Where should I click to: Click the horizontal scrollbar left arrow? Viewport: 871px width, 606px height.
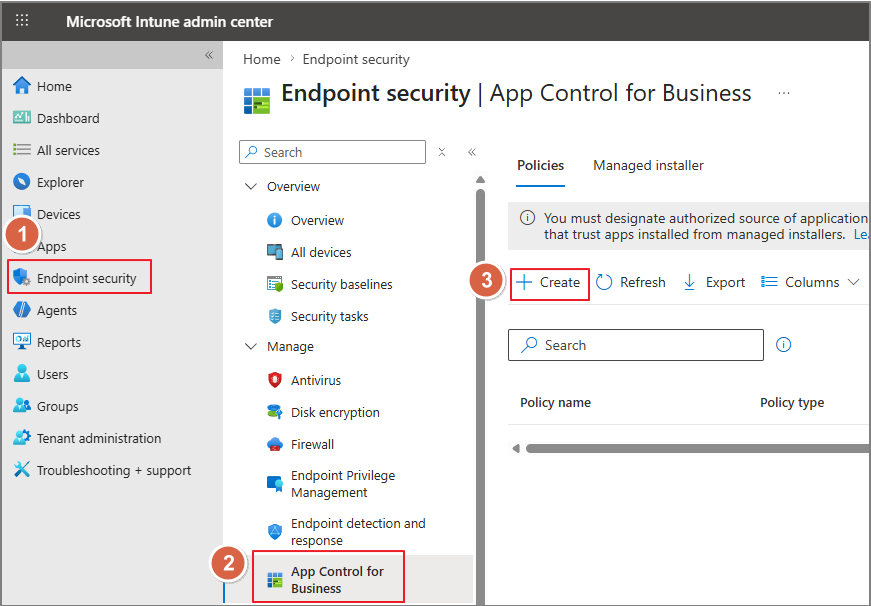click(516, 448)
